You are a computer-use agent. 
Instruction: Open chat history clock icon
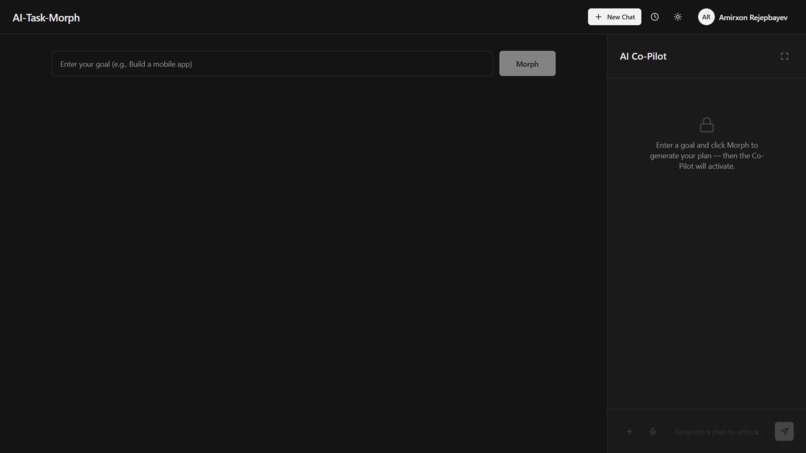[x=654, y=17]
